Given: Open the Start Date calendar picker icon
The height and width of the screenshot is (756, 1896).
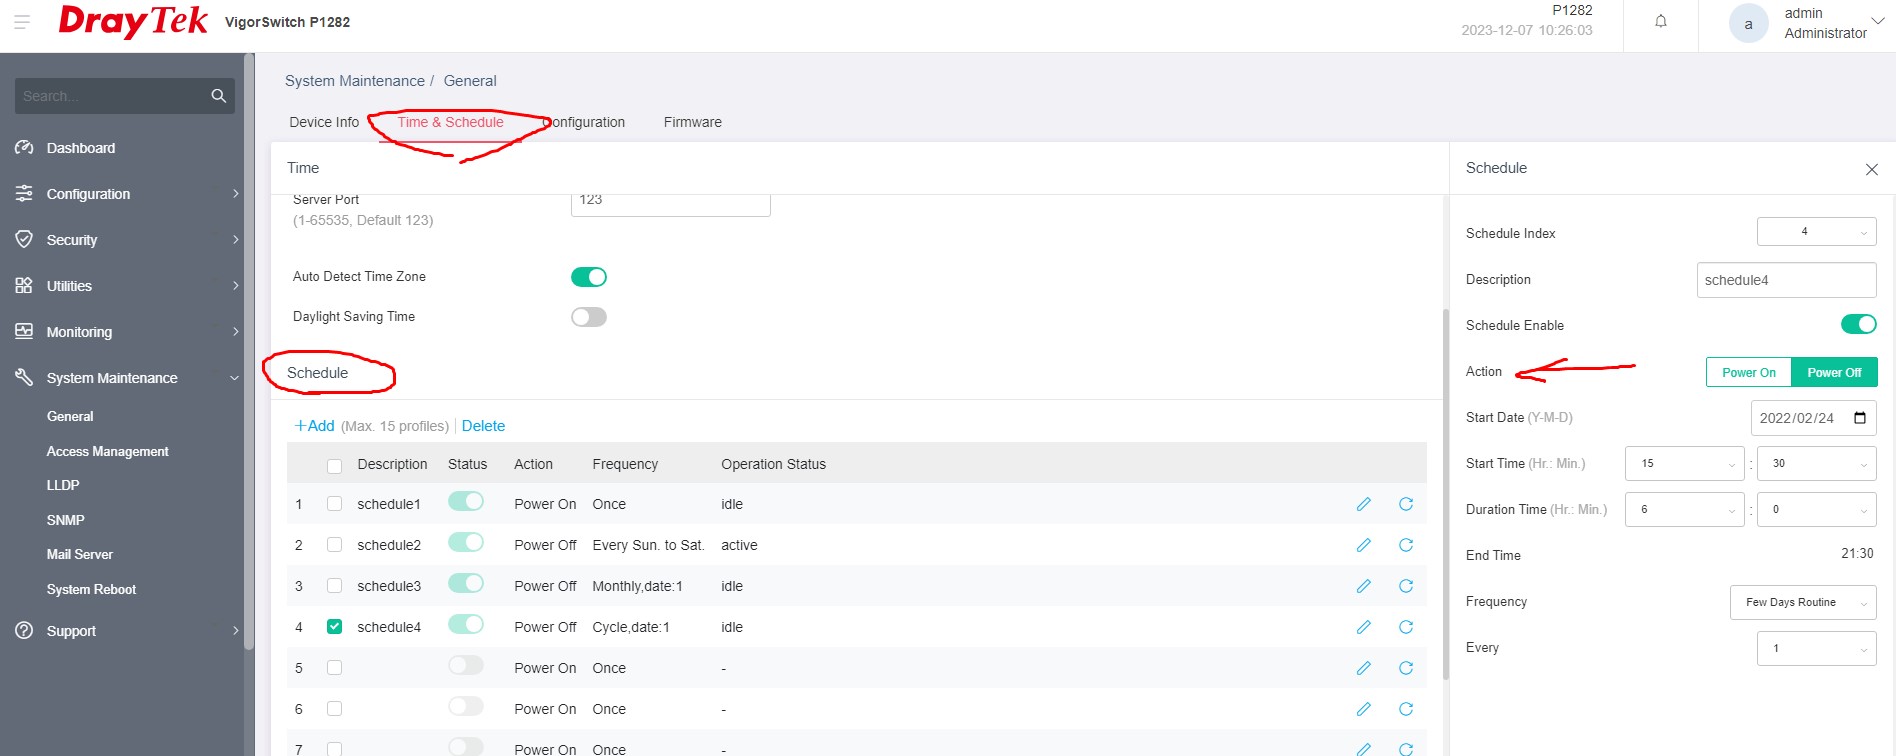Looking at the screenshot, I should pyautogui.click(x=1859, y=418).
